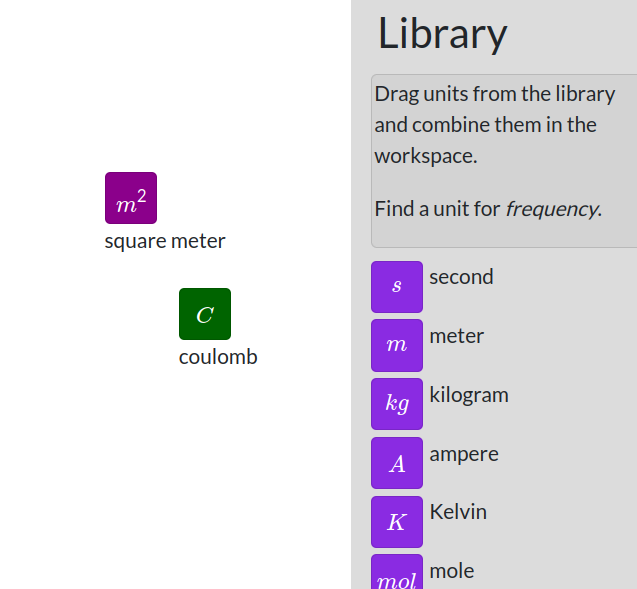637x589 pixels.
Task: Pick the second unit tile
Action: pos(397,287)
